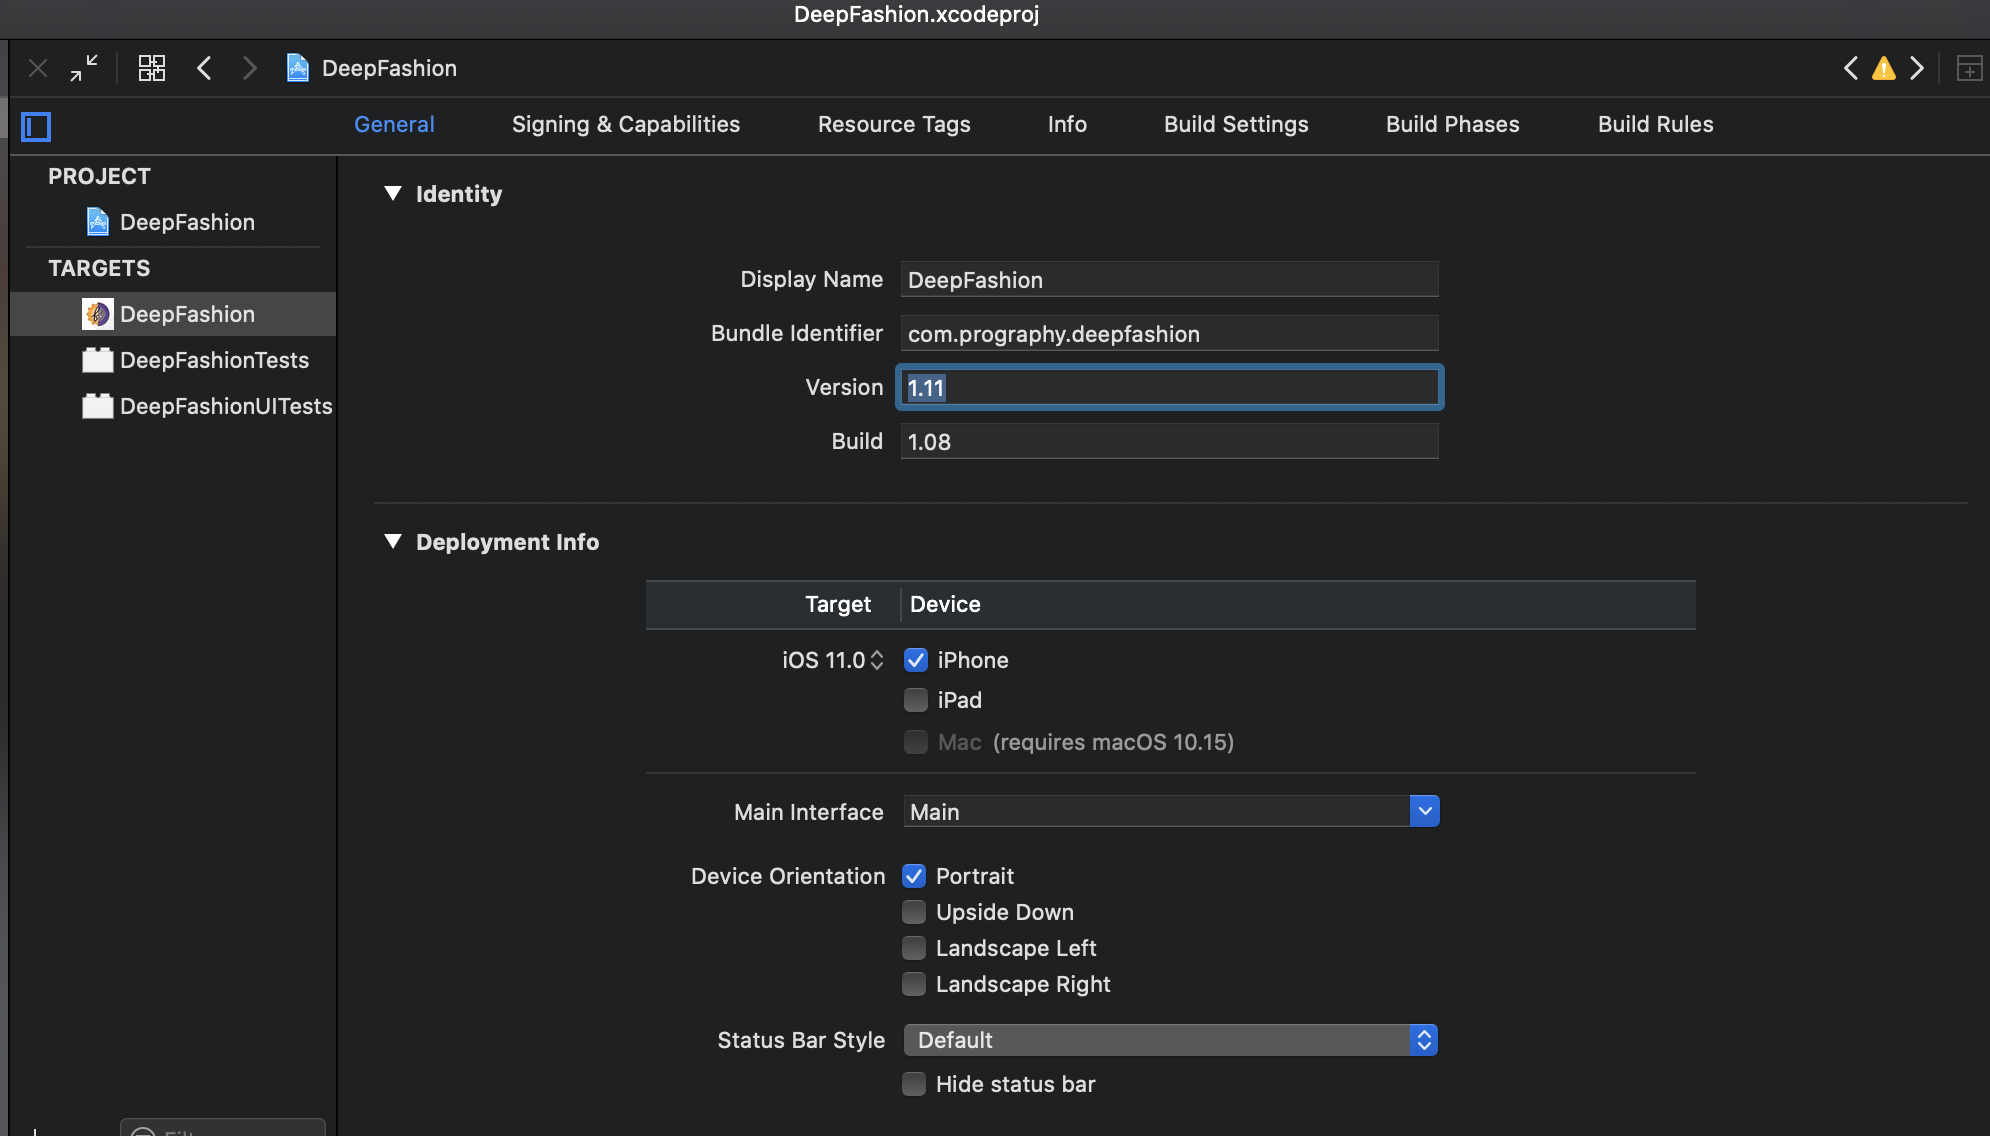Click the collapse arrows icon
Image resolution: width=1990 pixels, height=1136 pixels.
coord(84,68)
